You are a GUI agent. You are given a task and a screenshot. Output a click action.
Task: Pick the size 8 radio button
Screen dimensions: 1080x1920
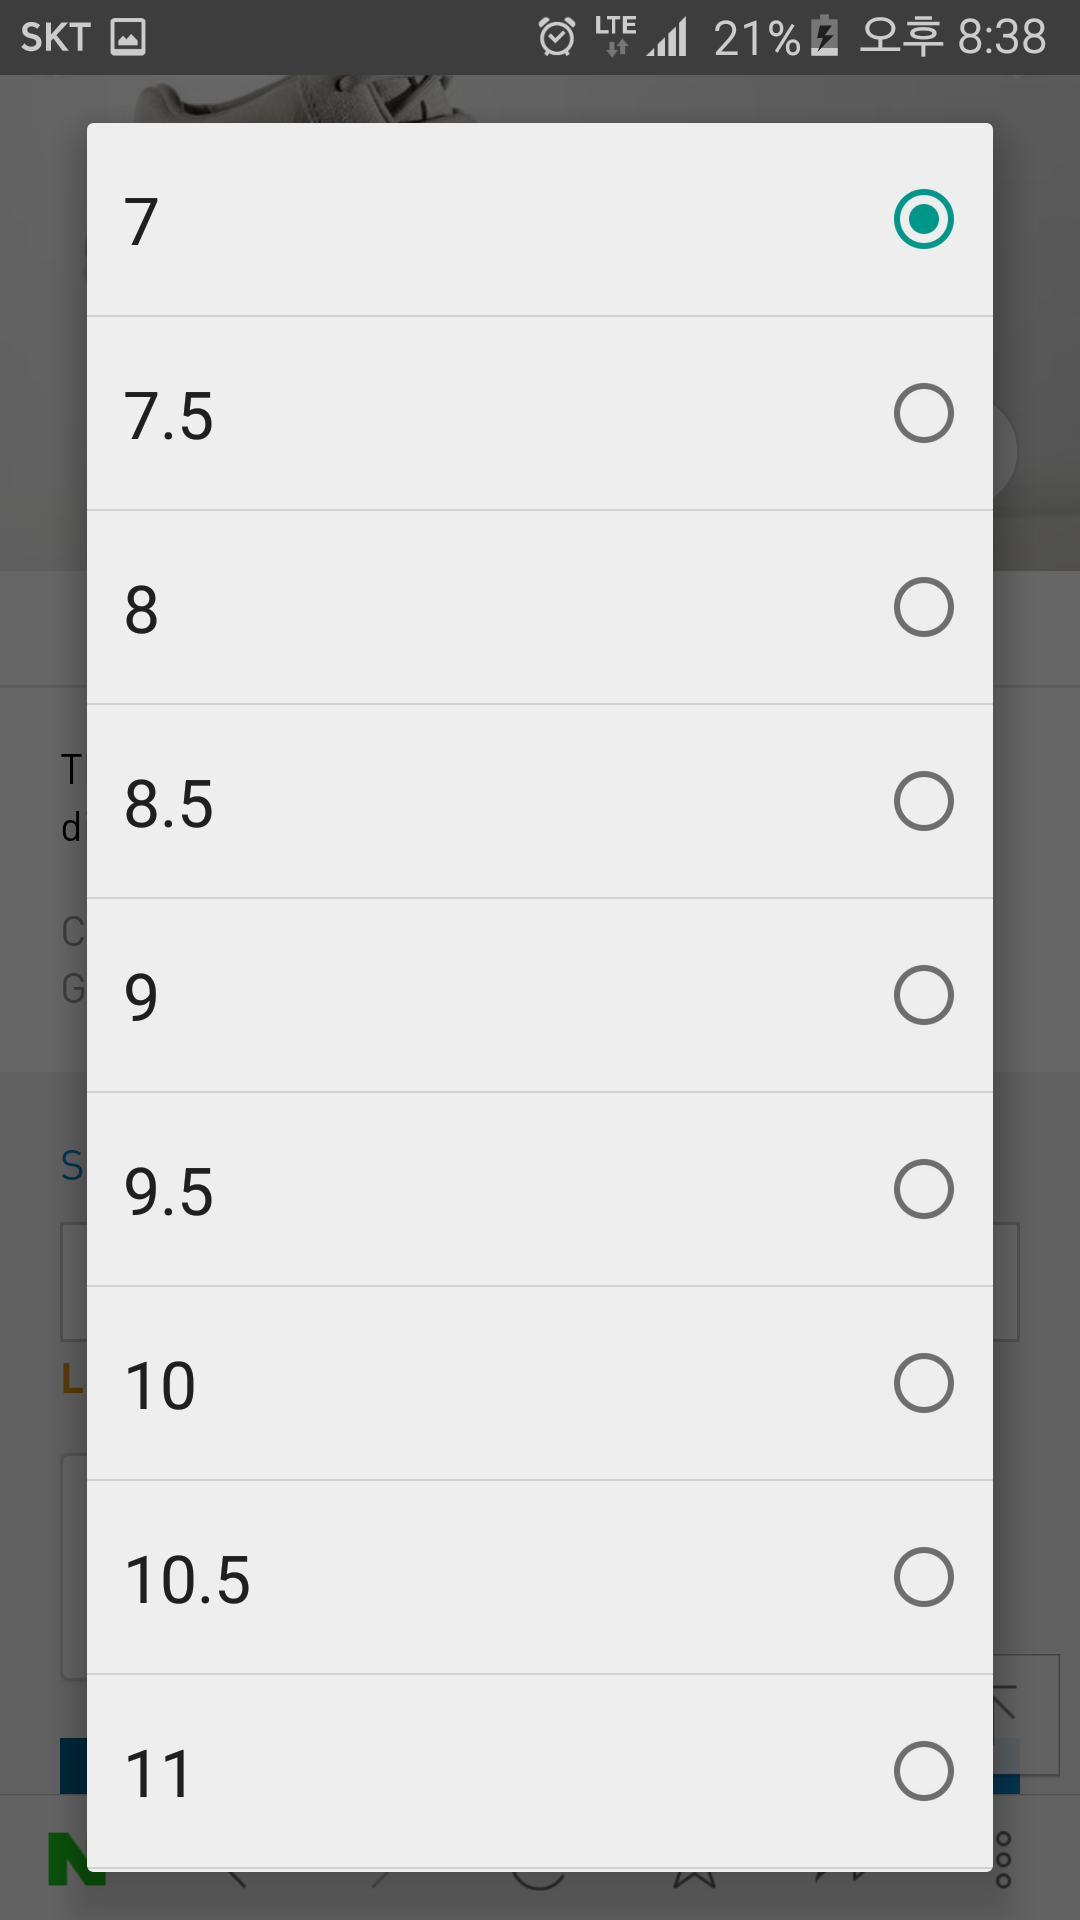point(923,607)
